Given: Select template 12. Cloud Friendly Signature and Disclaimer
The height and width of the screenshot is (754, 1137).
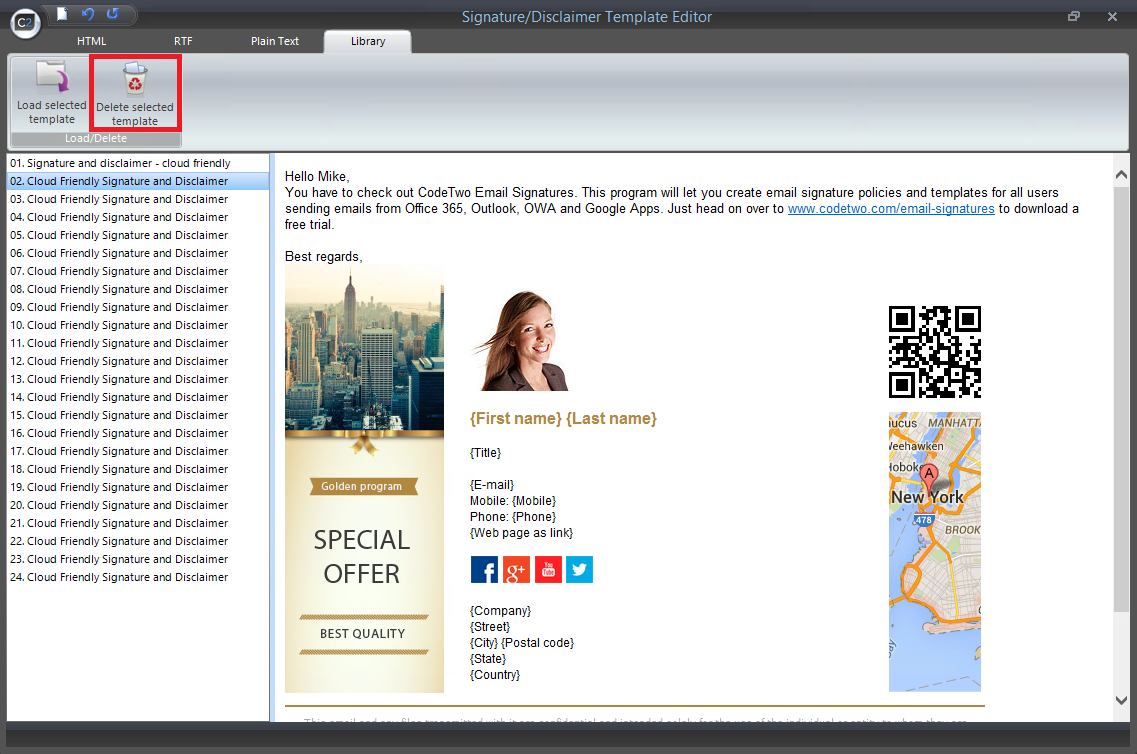Looking at the screenshot, I should pos(138,361).
